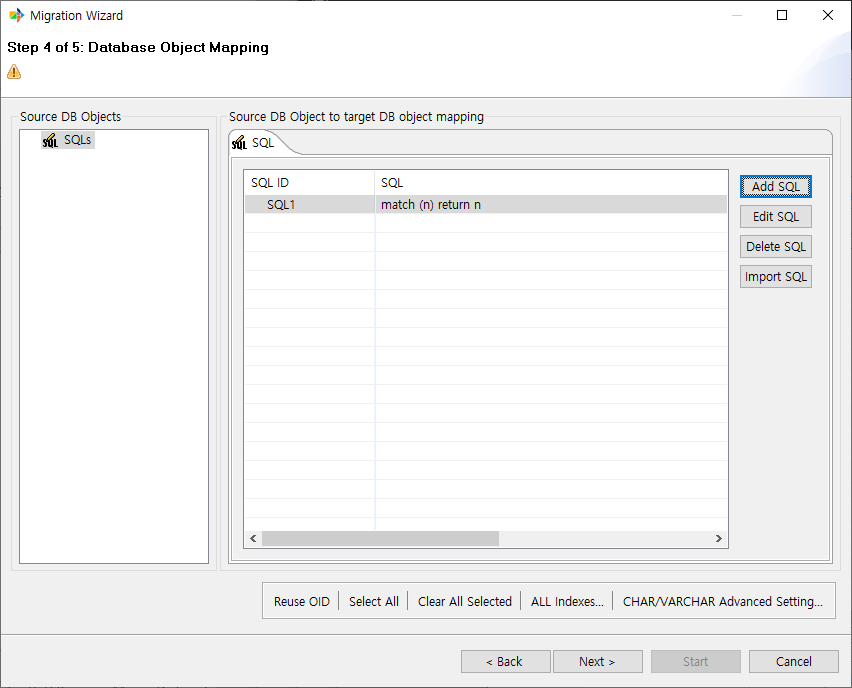The width and height of the screenshot is (852, 688).
Task: Click the horizontal scrollbar thumb
Action: coord(380,539)
